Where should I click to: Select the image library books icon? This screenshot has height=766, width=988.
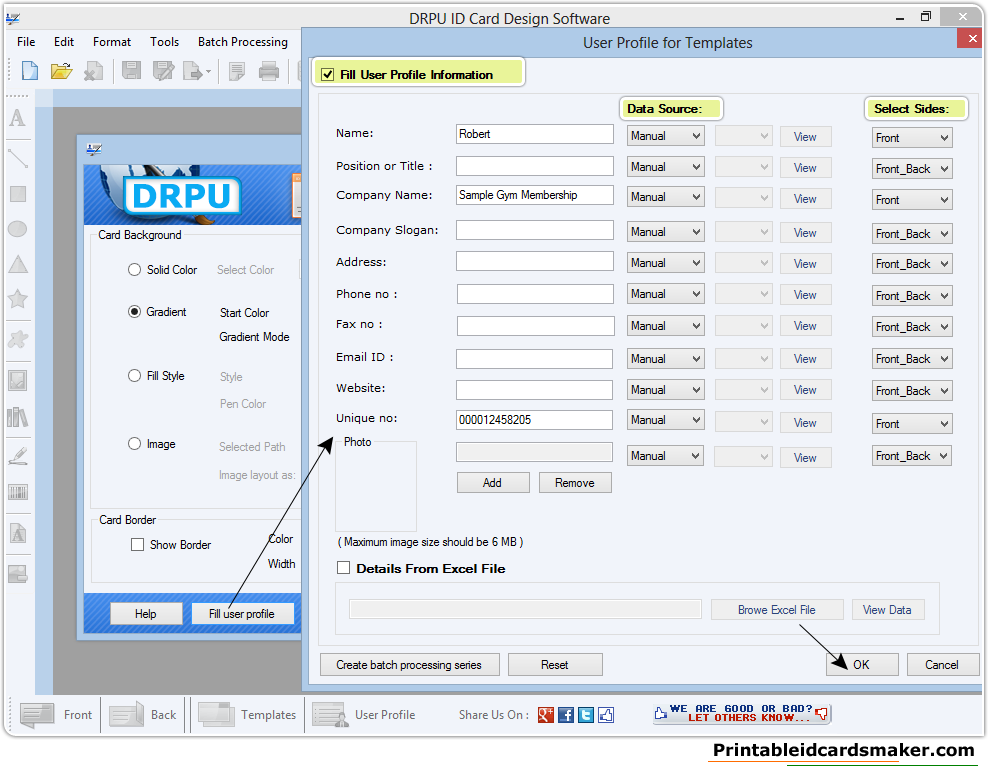pos(18,417)
